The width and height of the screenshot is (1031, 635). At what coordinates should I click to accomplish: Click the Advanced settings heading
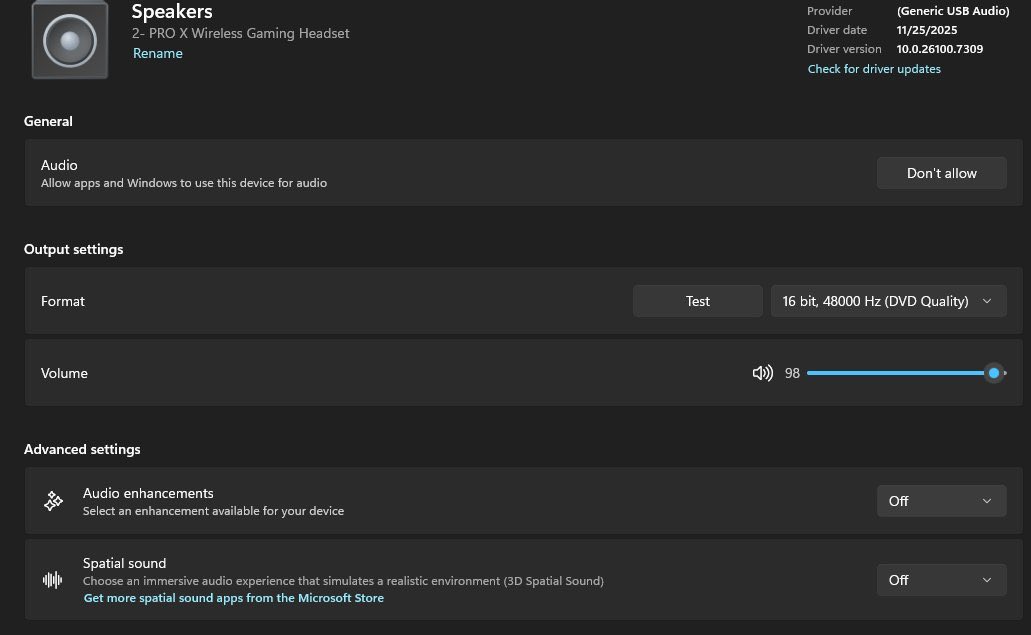(82, 449)
